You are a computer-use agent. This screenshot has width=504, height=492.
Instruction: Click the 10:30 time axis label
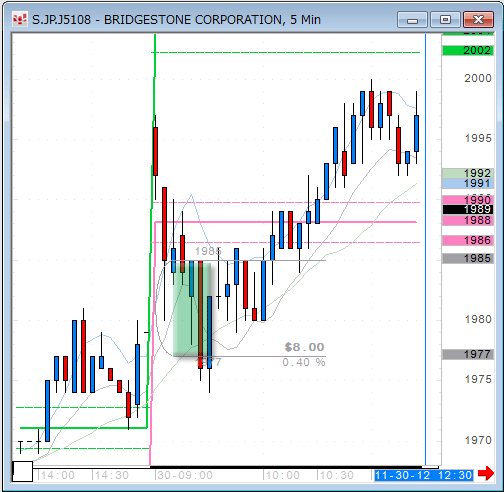336,475
